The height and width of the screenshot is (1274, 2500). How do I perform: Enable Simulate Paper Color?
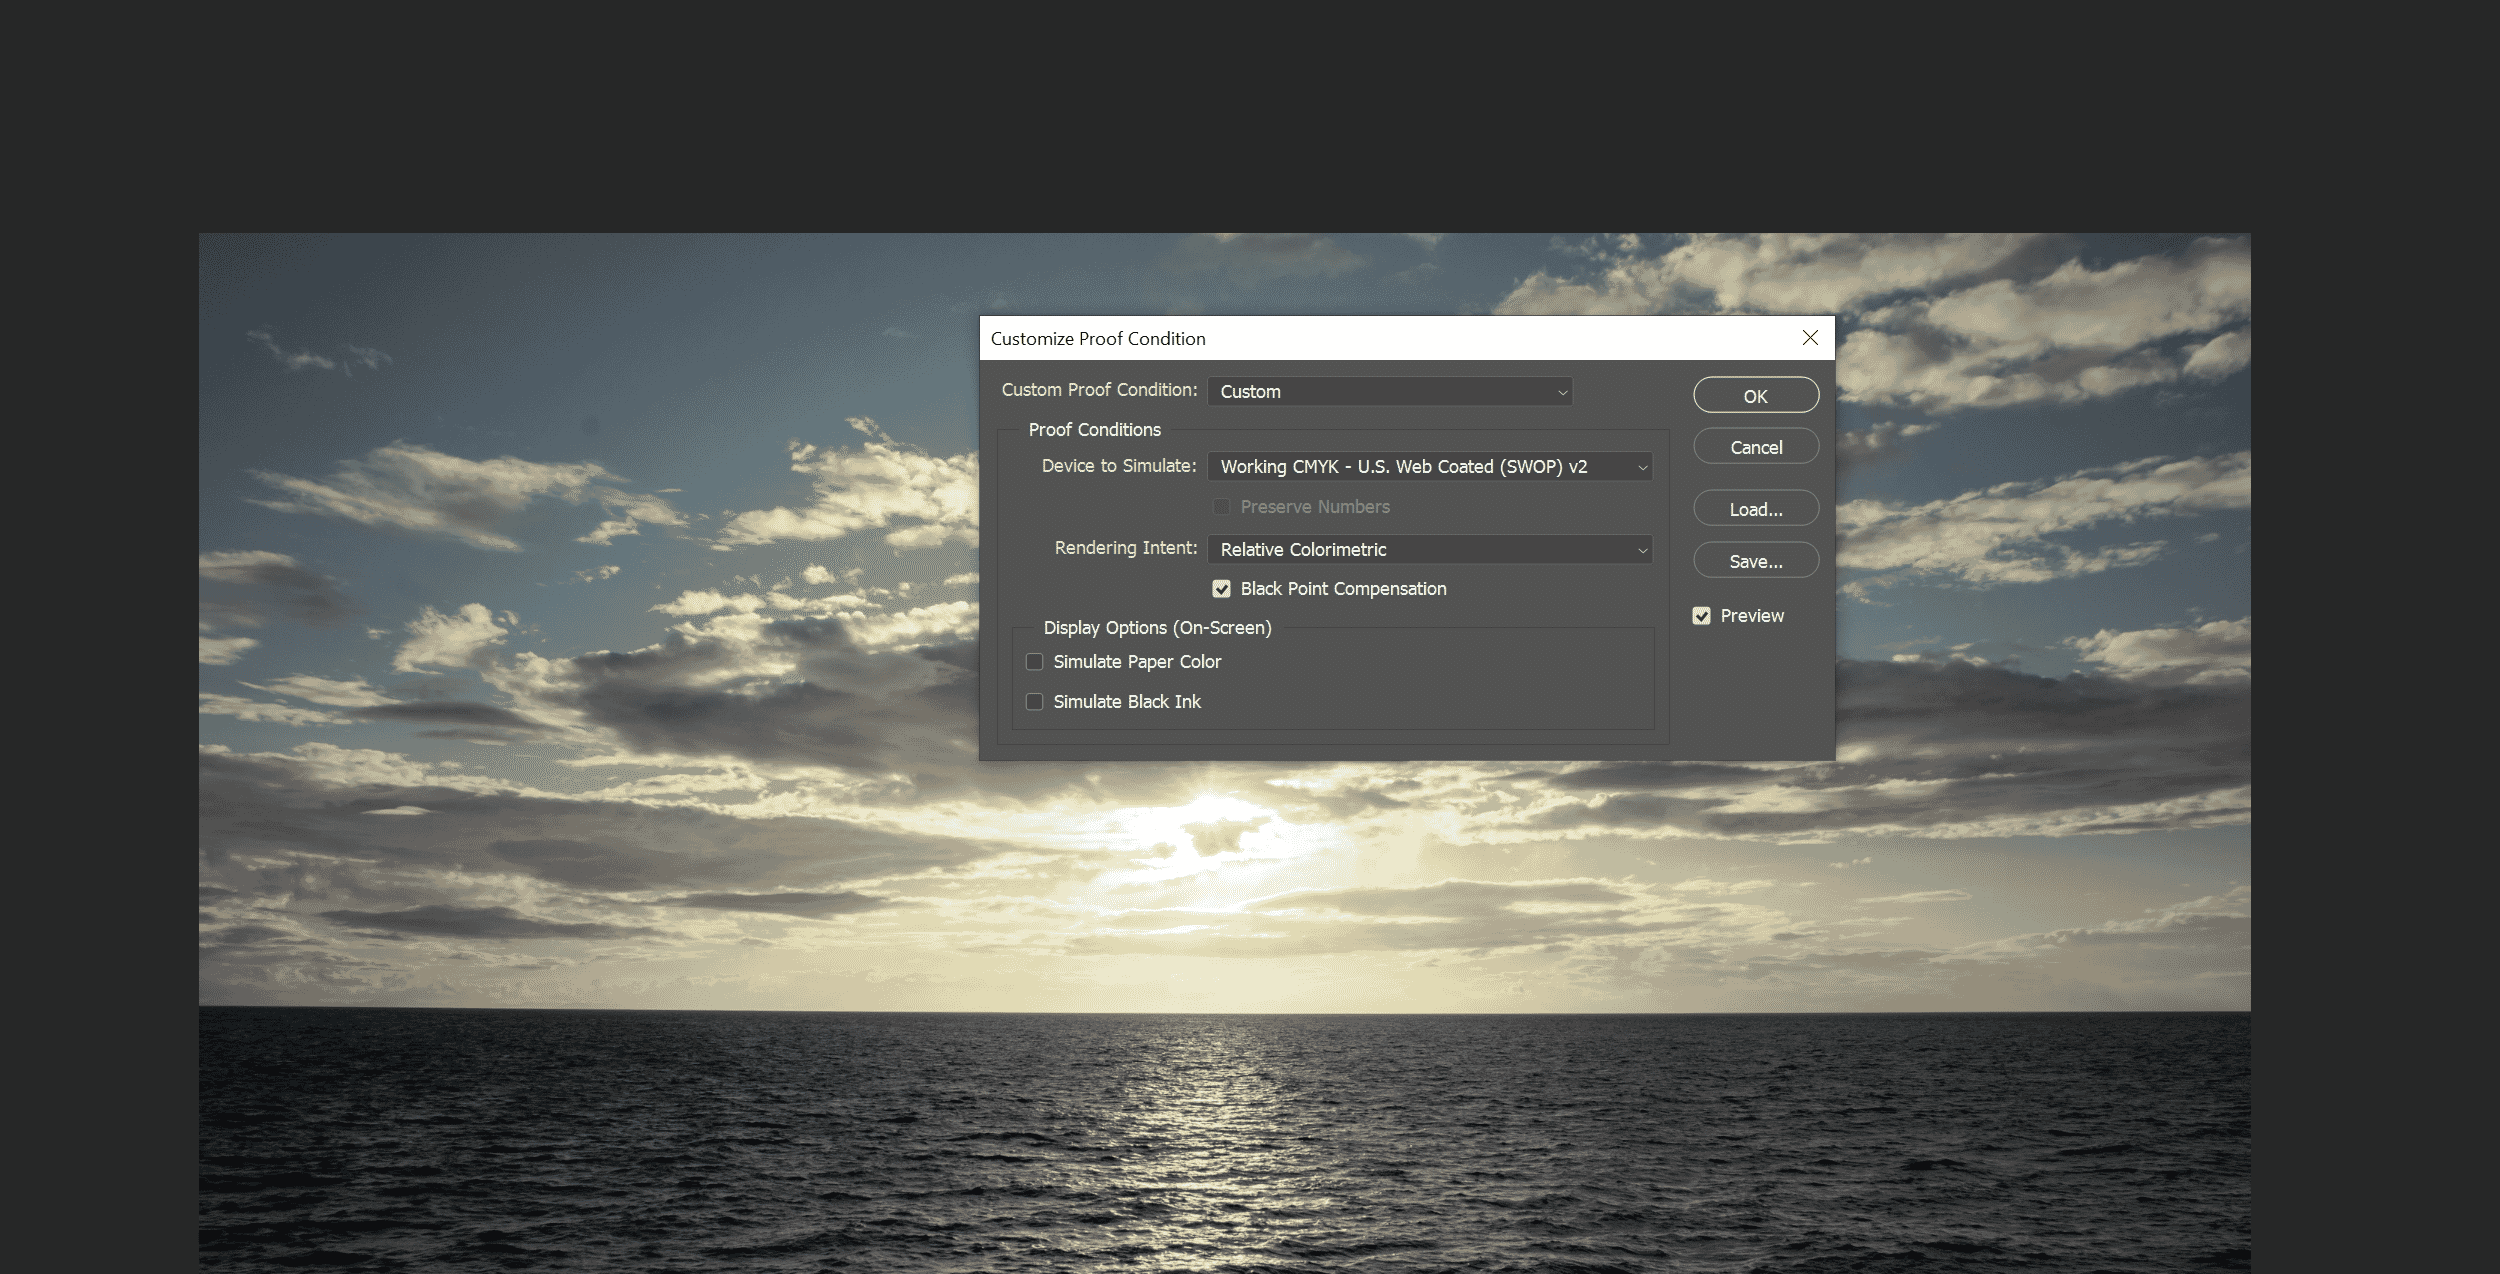1035,661
